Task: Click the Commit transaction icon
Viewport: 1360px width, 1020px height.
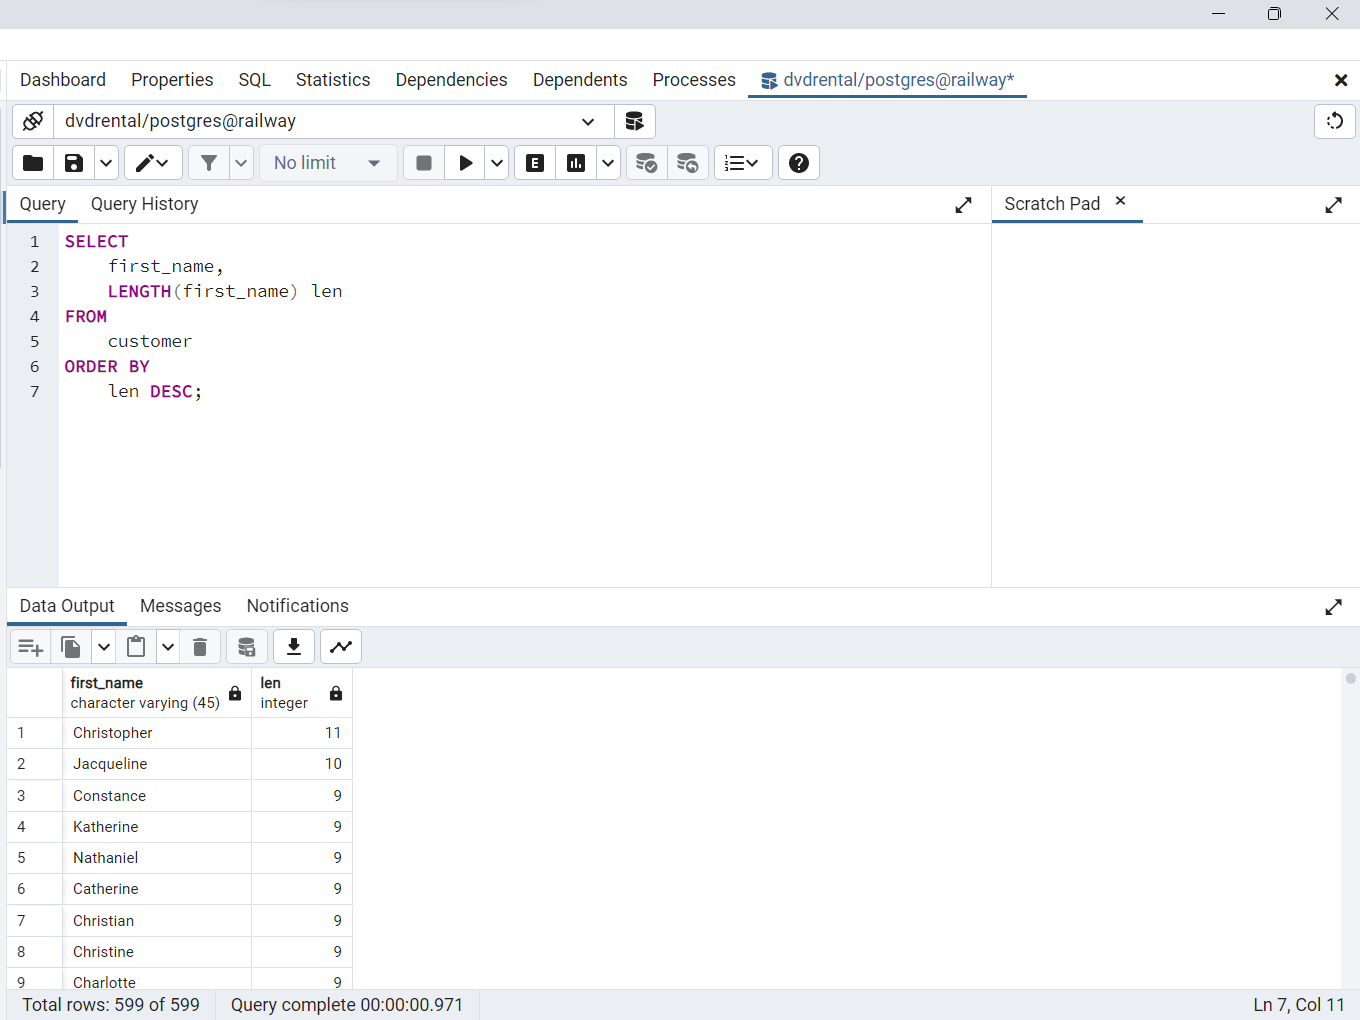Action: (647, 163)
